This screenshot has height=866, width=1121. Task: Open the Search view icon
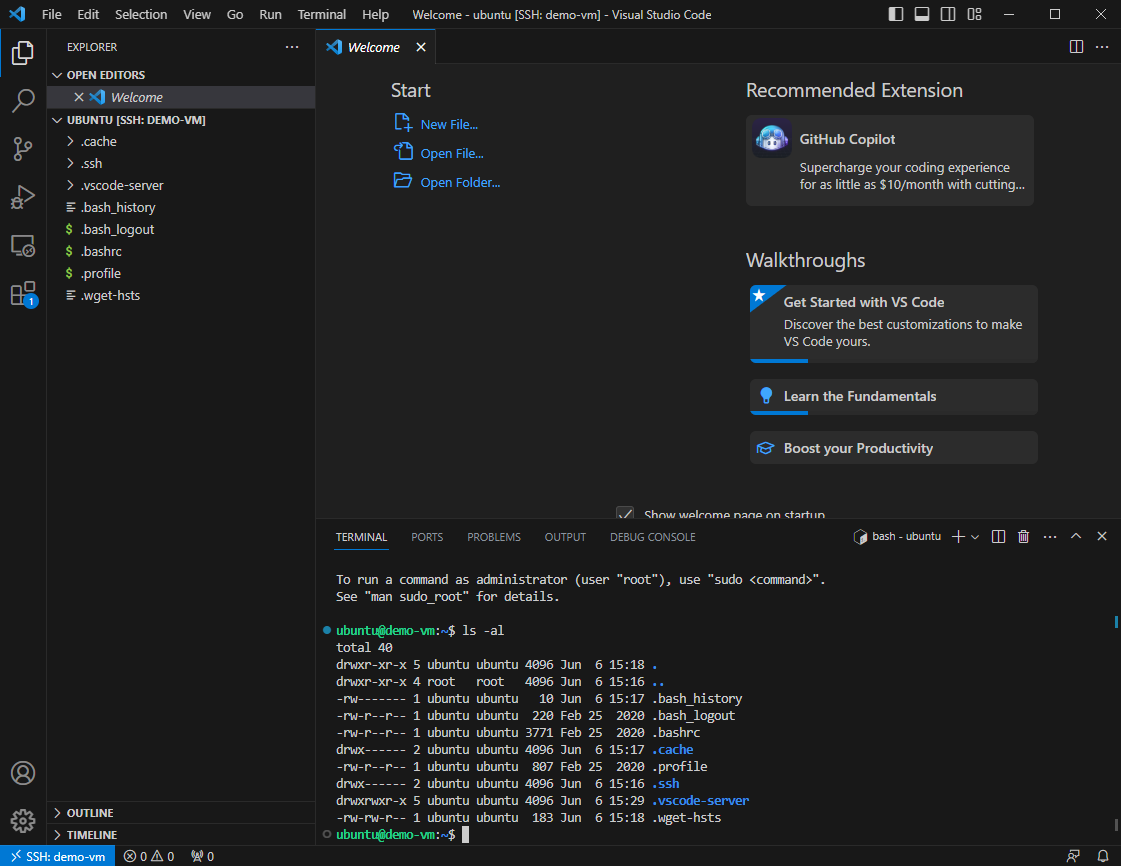(23, 101)
